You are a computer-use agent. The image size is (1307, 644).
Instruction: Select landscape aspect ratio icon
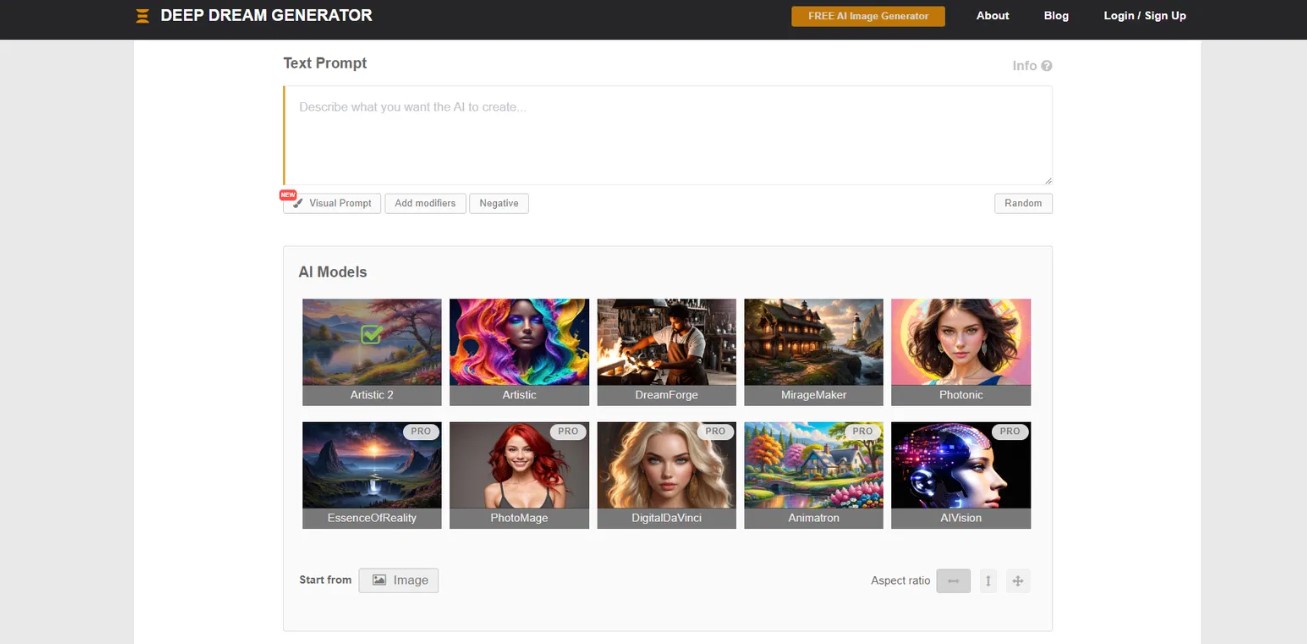953,581
